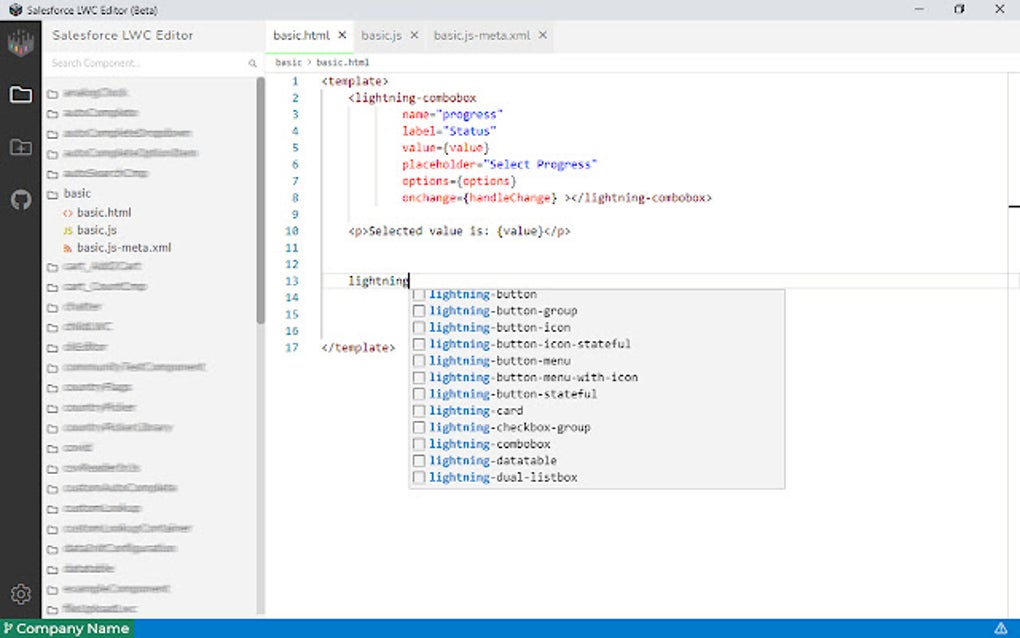The height and width of the screenshot is (638, 1020).
Task: Click the box icon beside lightning-datatable
Action: click(x=419, y=461)
